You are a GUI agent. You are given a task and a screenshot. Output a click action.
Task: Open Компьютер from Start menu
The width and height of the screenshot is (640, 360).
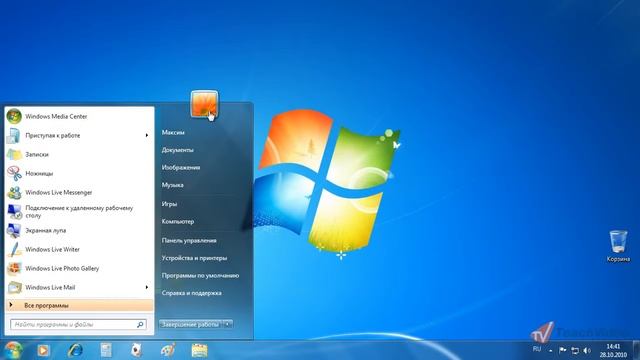pos(178,221)
